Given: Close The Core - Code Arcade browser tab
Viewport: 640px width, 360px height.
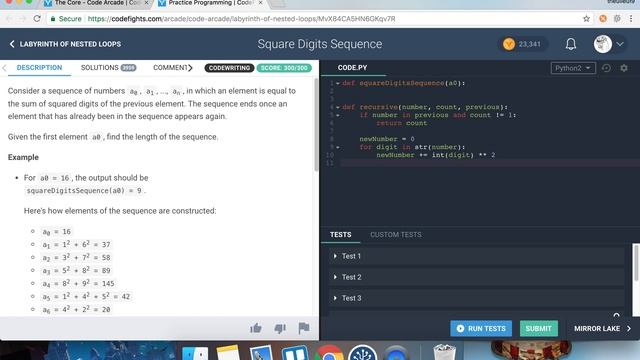Looking at the screenshot, I should (x=146, y=3).
